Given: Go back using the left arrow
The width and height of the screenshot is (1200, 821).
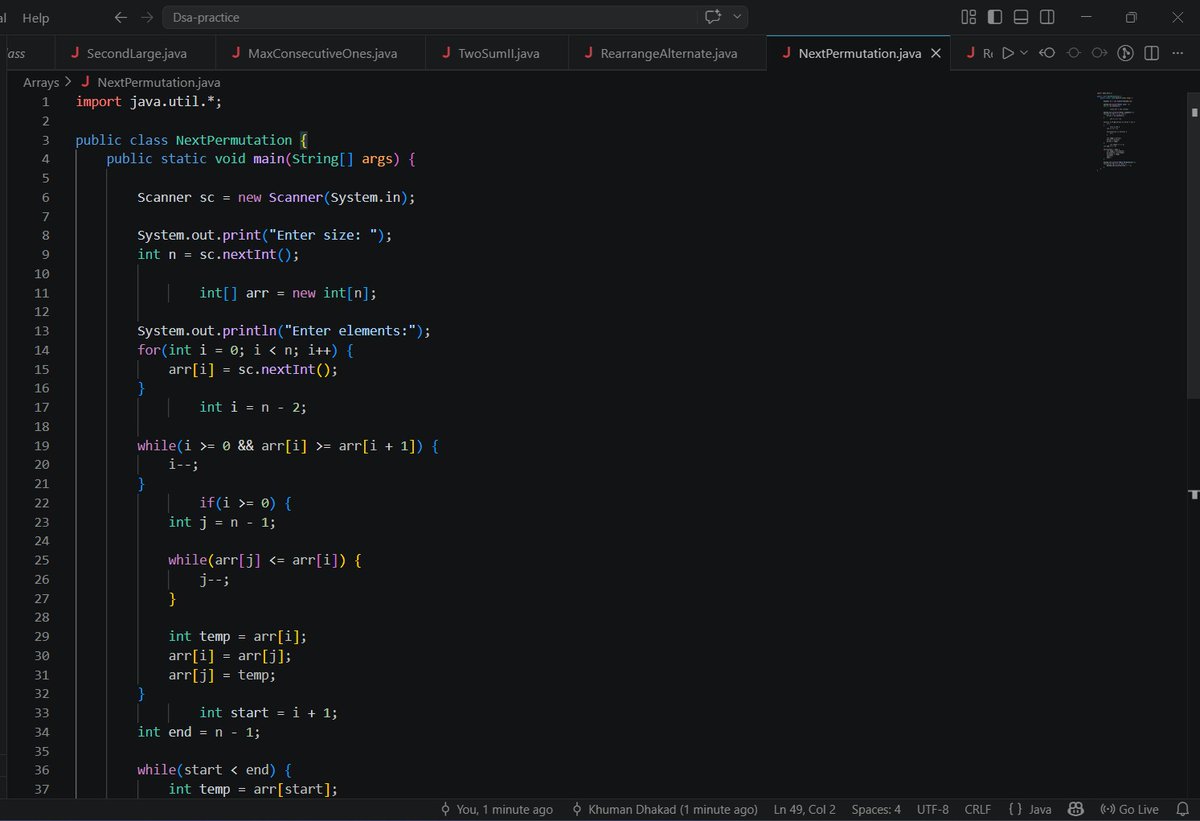Looking at the screenshot, I should point(121,17).
